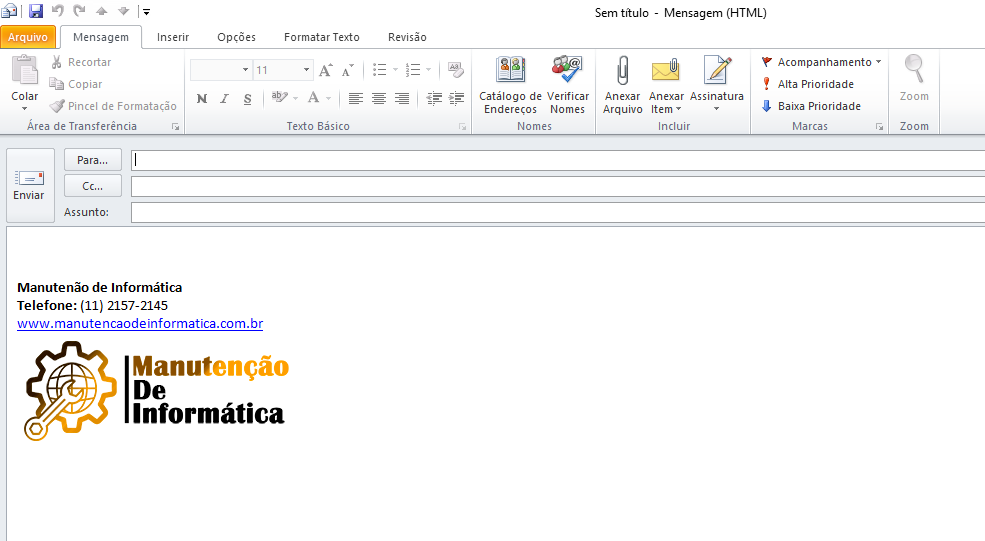Open the Marcas dialog launcher
985x541 pixels.
coord(879,127)
